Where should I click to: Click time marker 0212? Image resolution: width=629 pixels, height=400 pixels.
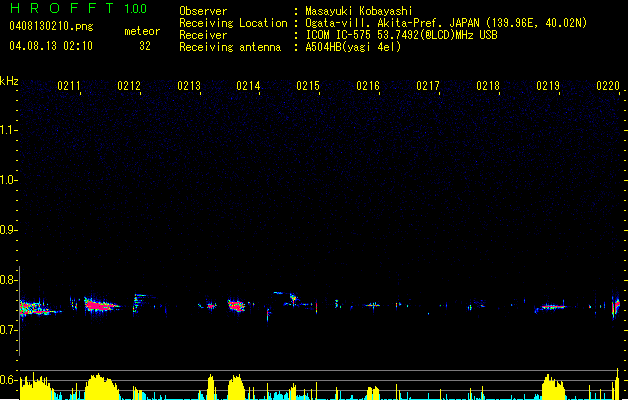pos(129,86)
